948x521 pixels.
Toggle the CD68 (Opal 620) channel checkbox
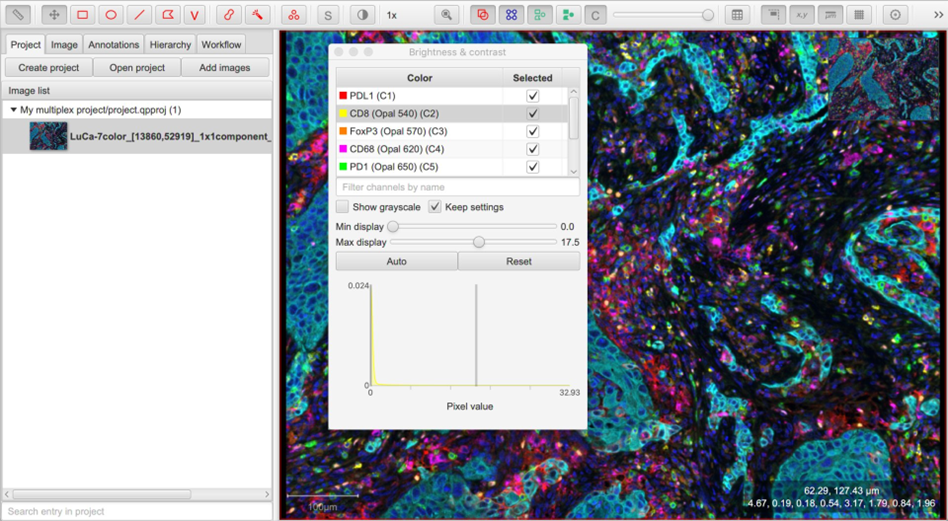click(x=533, y=149)
